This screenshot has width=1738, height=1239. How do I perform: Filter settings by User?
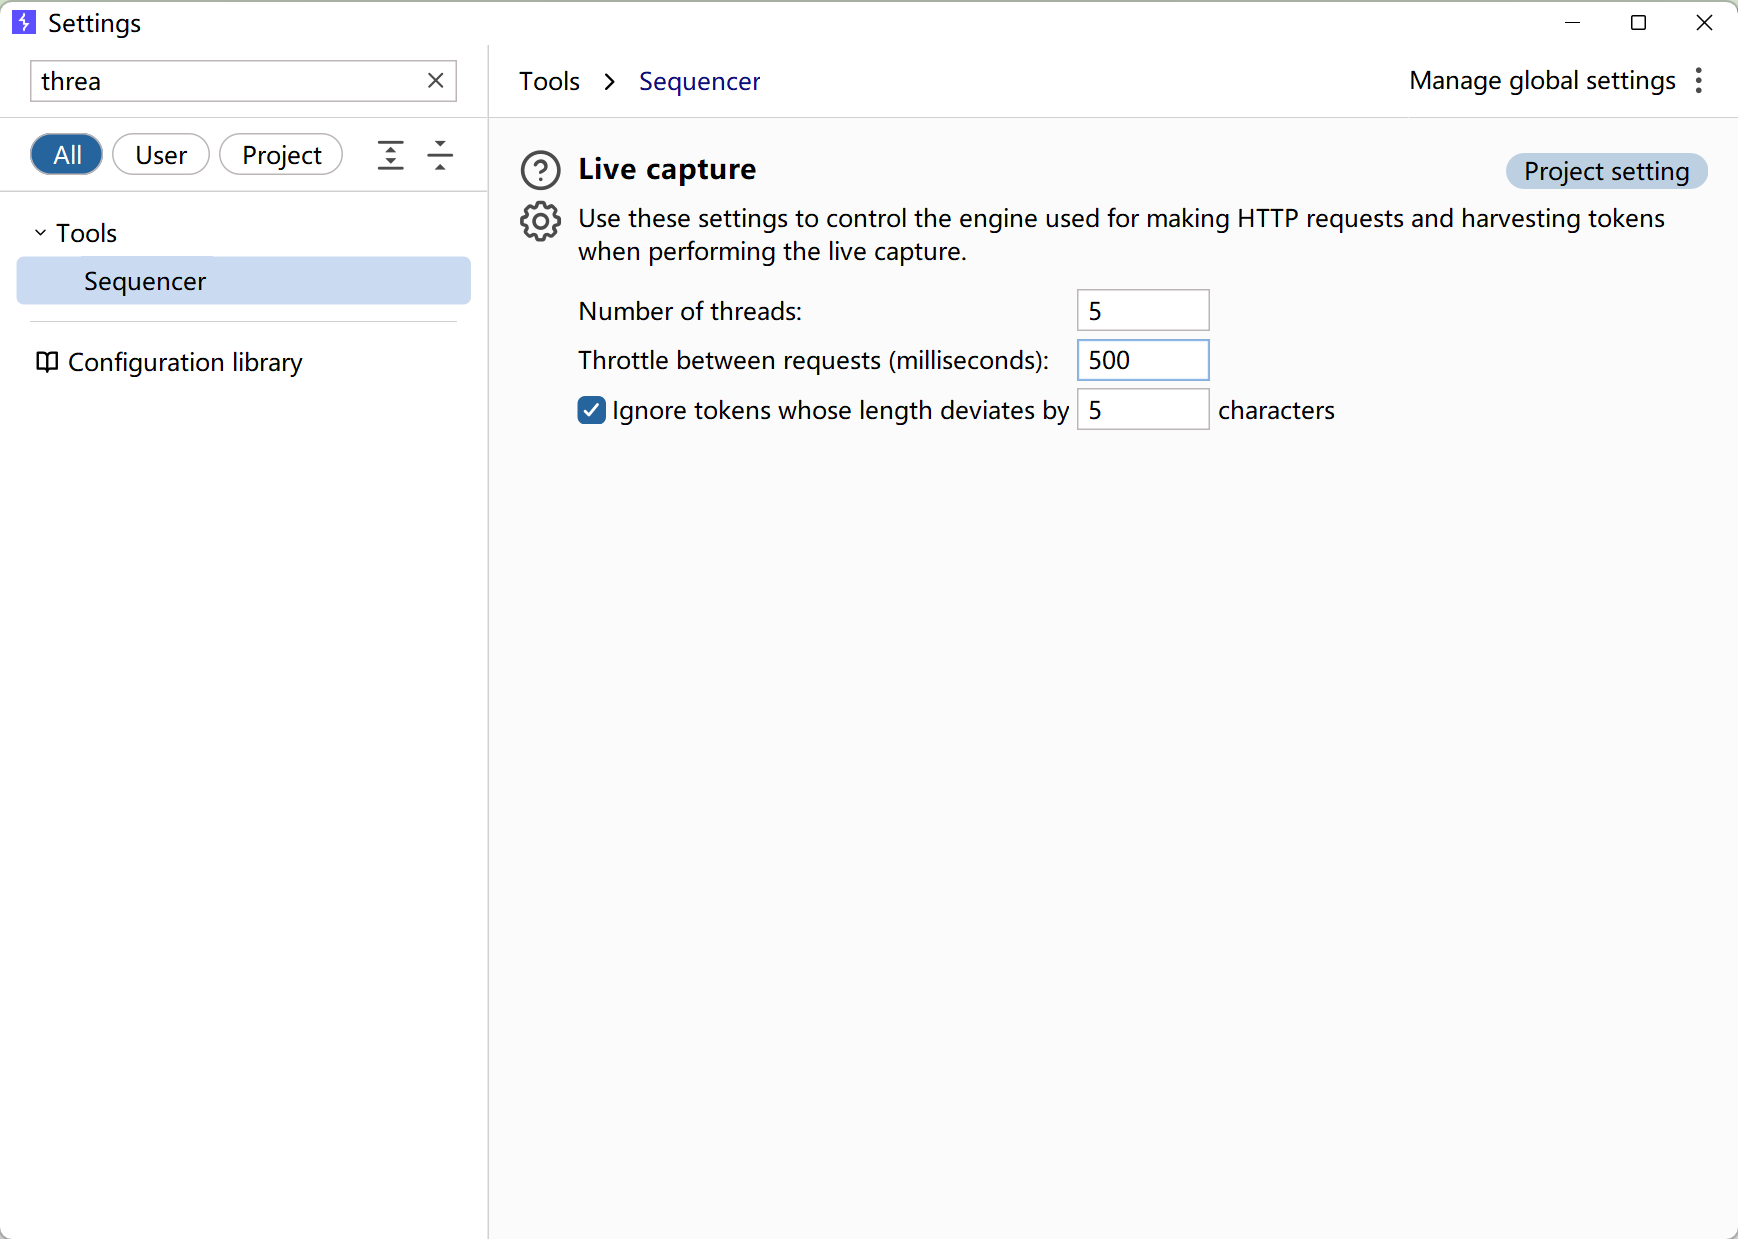coord(161,155)
